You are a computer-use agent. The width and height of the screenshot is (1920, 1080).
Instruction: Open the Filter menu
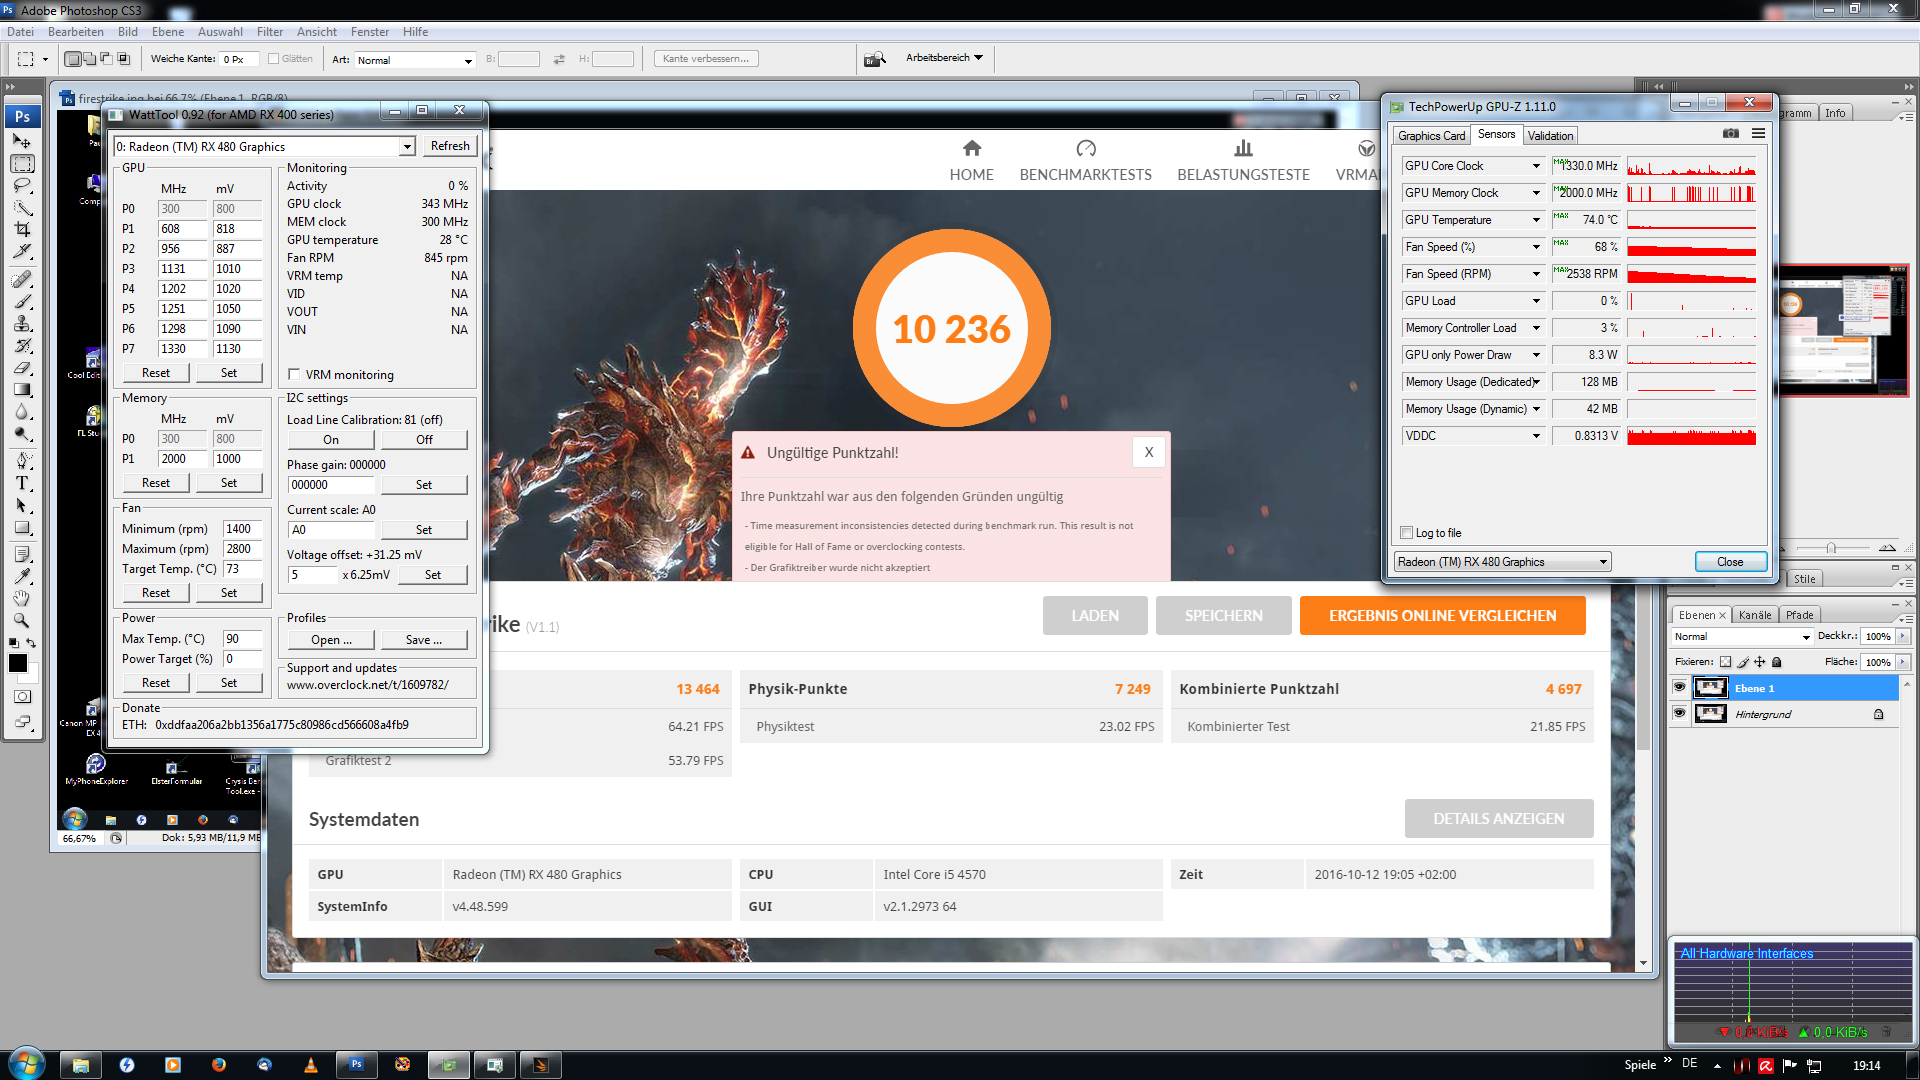(x=269, y=32)
